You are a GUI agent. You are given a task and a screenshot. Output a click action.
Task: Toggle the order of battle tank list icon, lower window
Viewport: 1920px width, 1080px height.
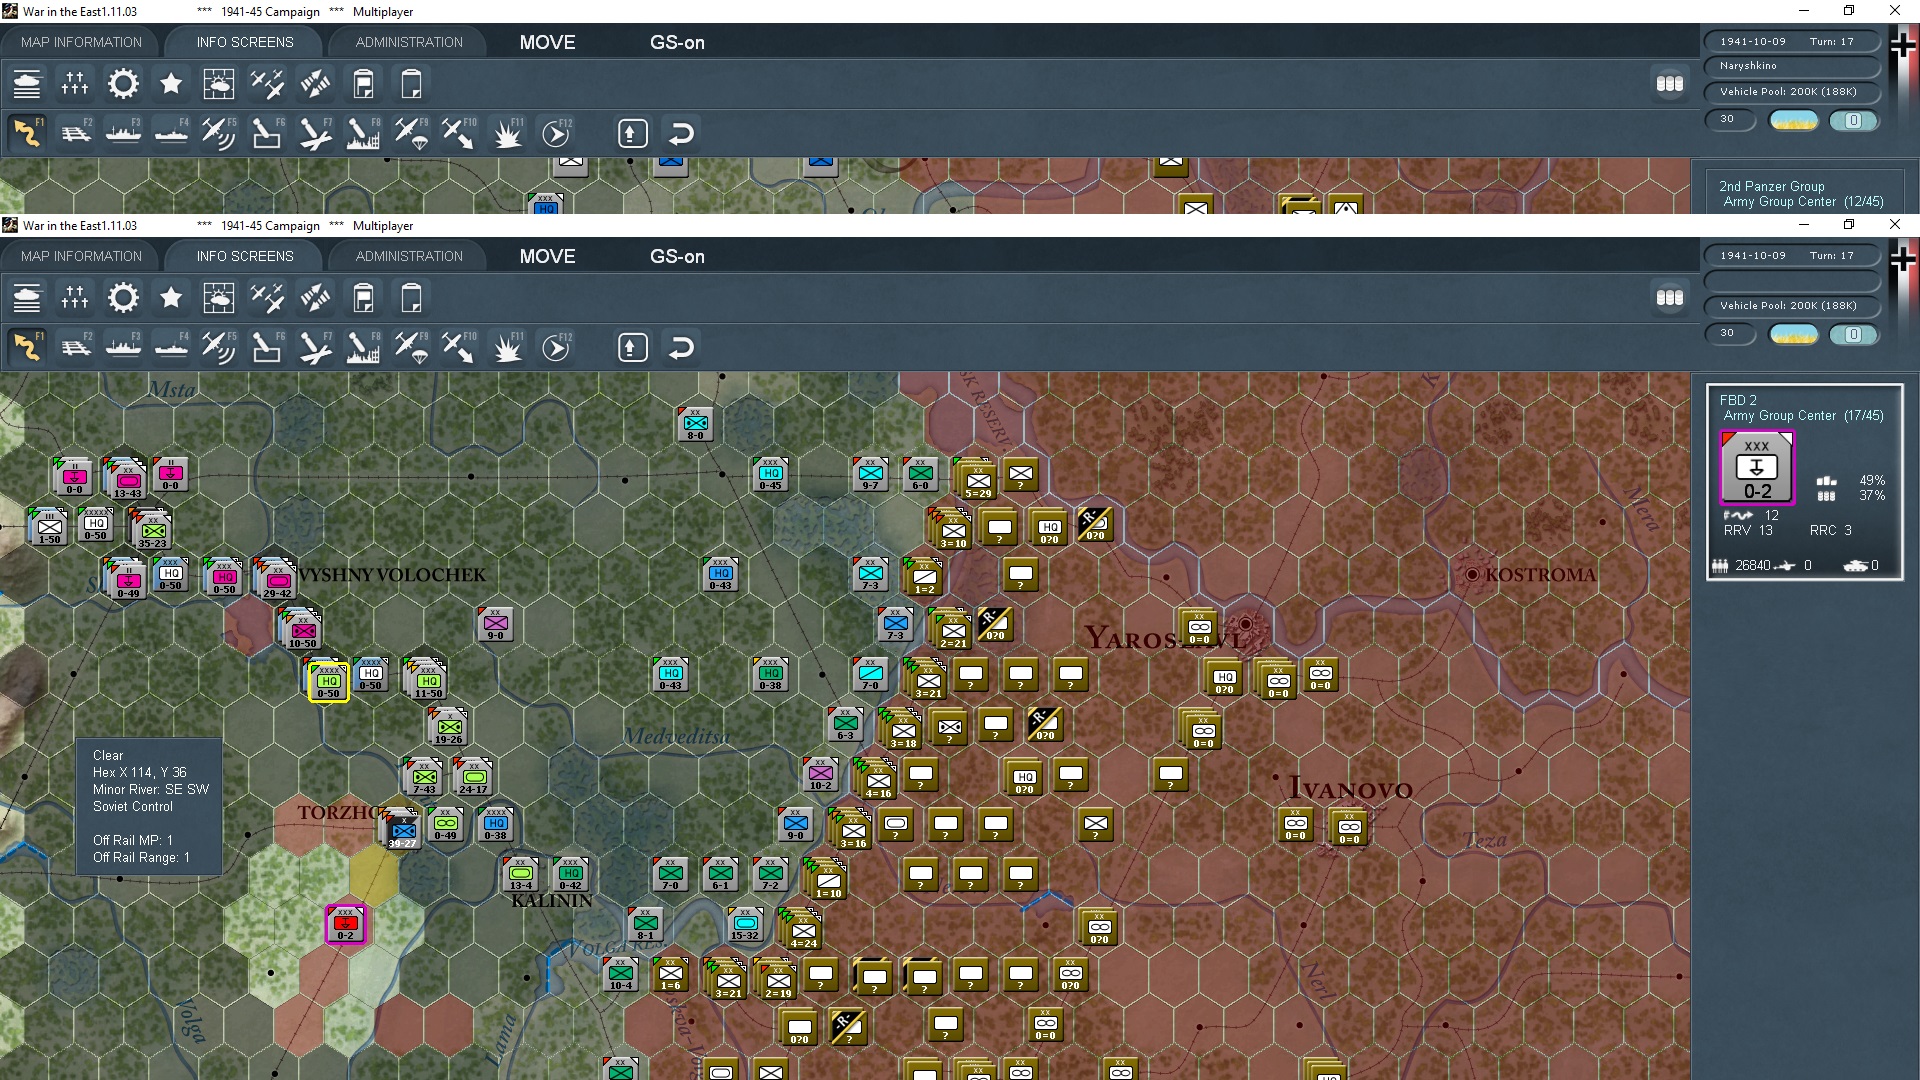27,298
